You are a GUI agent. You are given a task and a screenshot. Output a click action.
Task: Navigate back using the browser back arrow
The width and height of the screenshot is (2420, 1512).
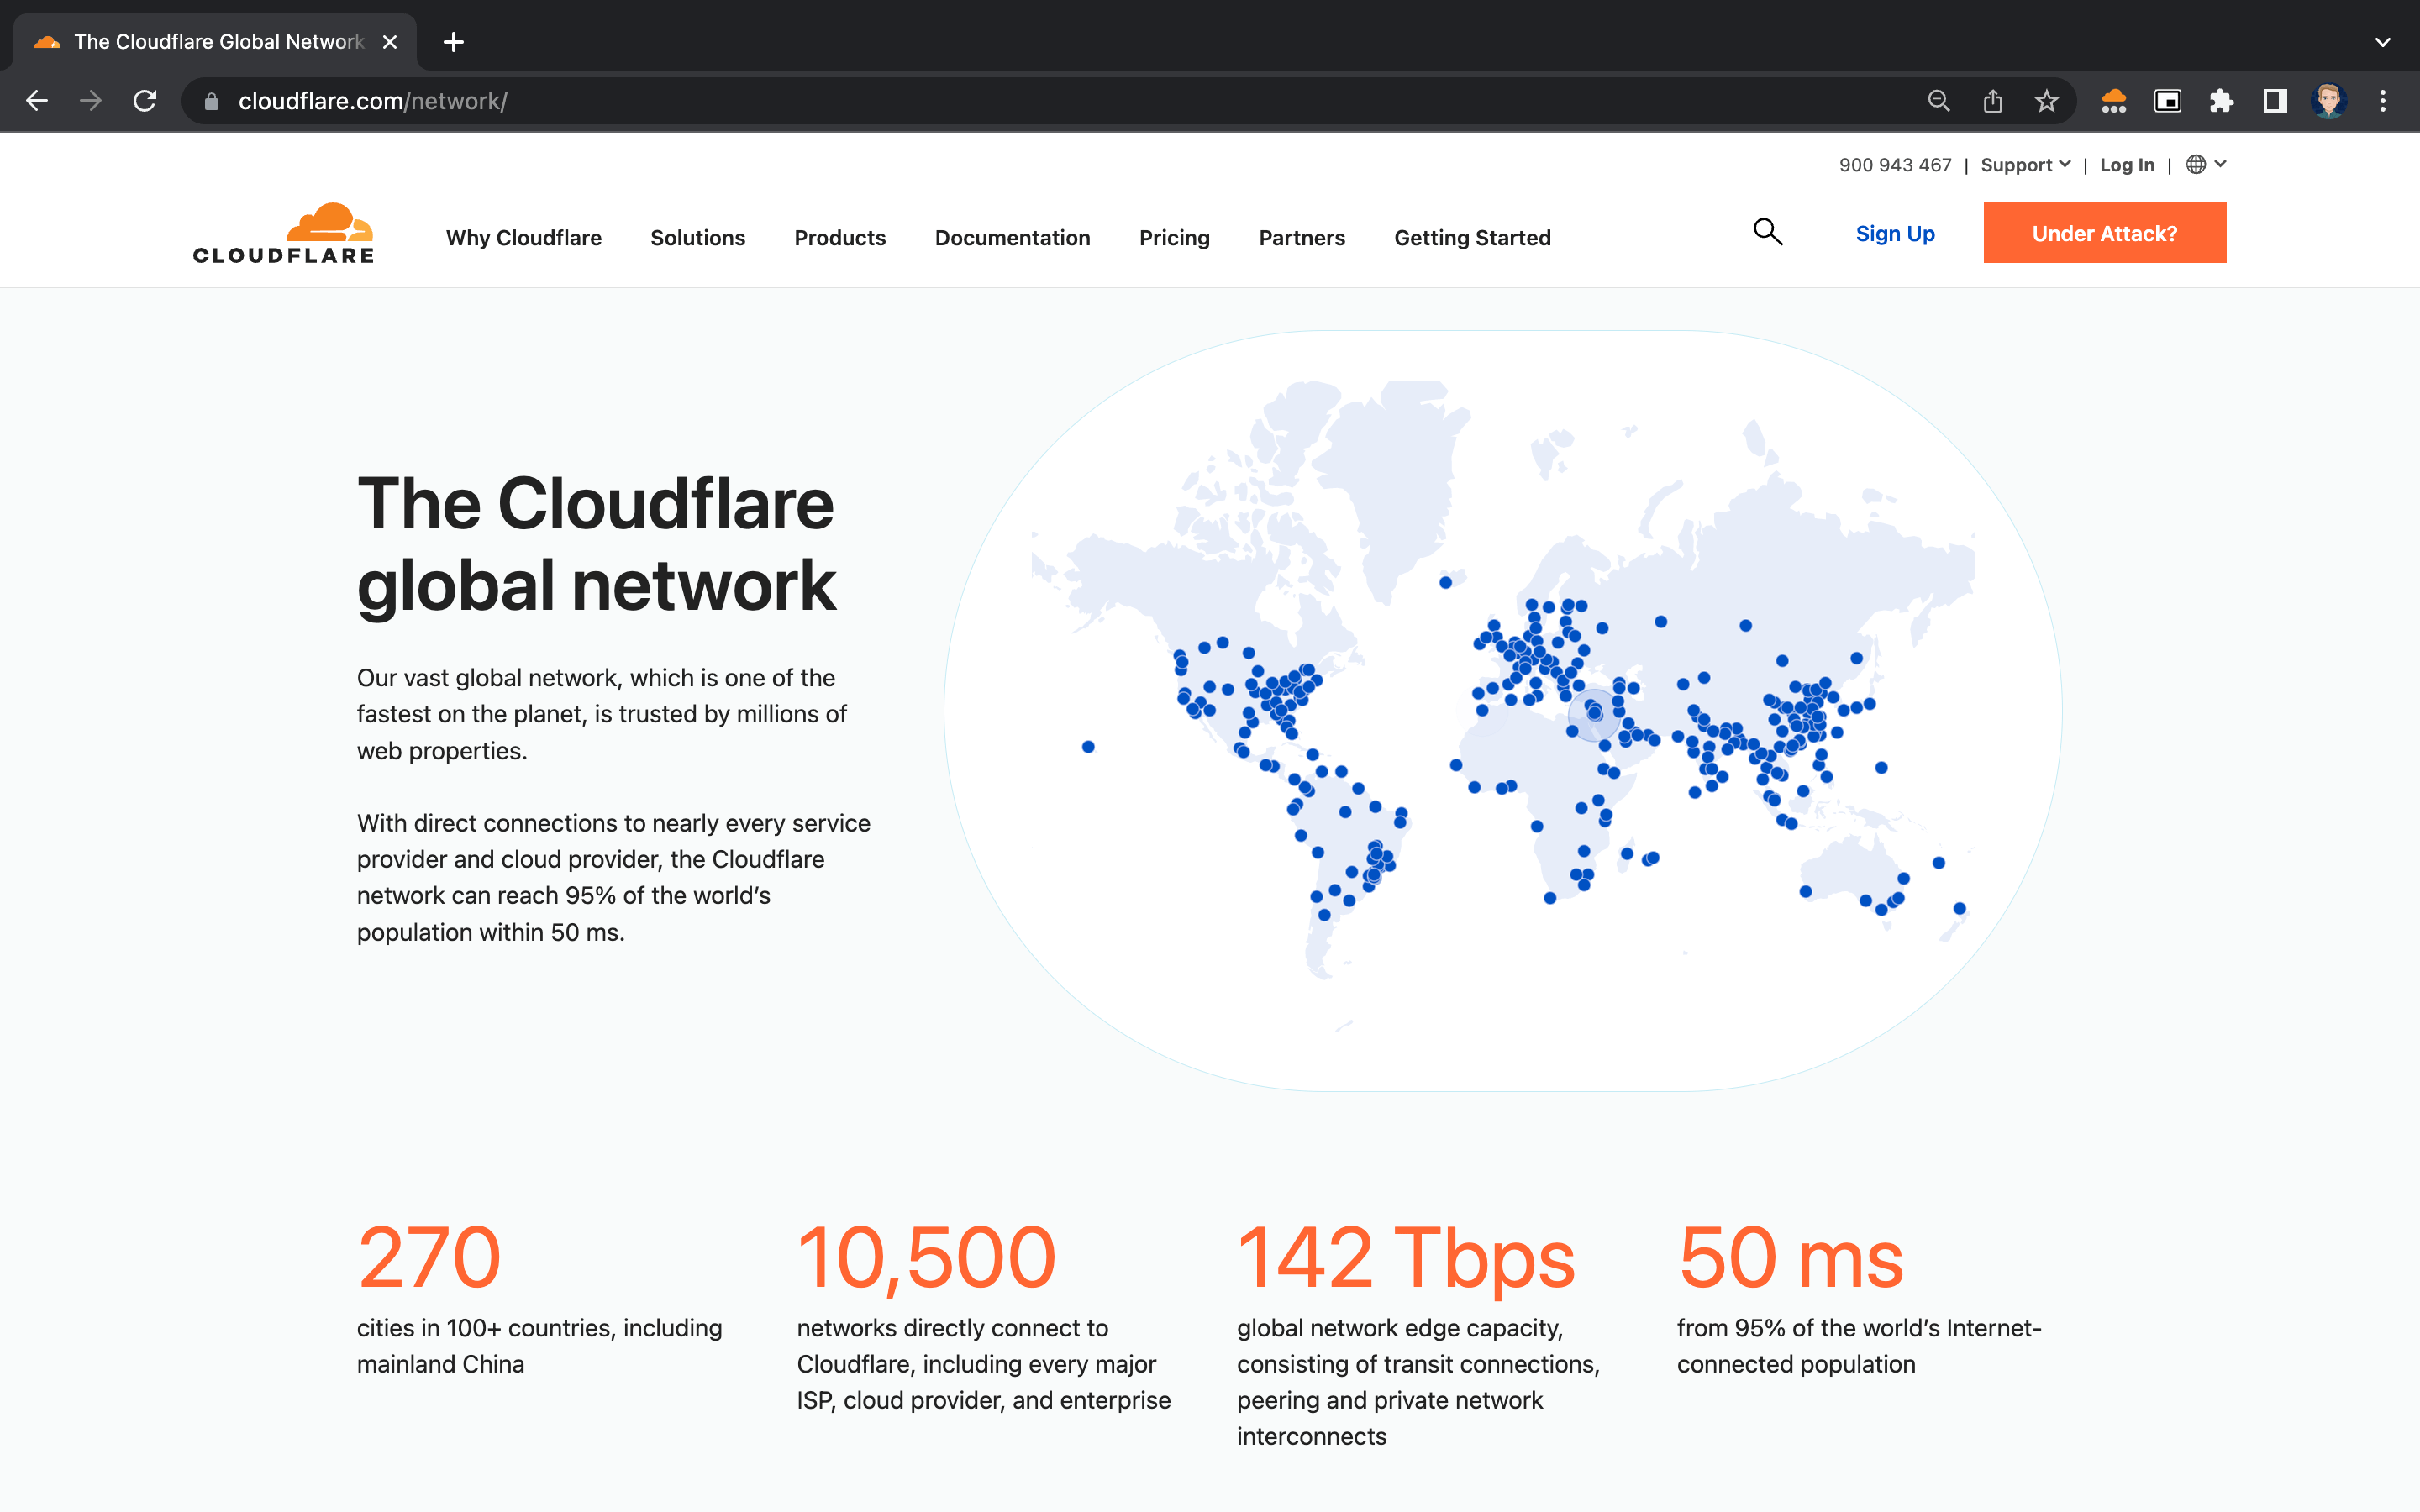click(37, 100)
